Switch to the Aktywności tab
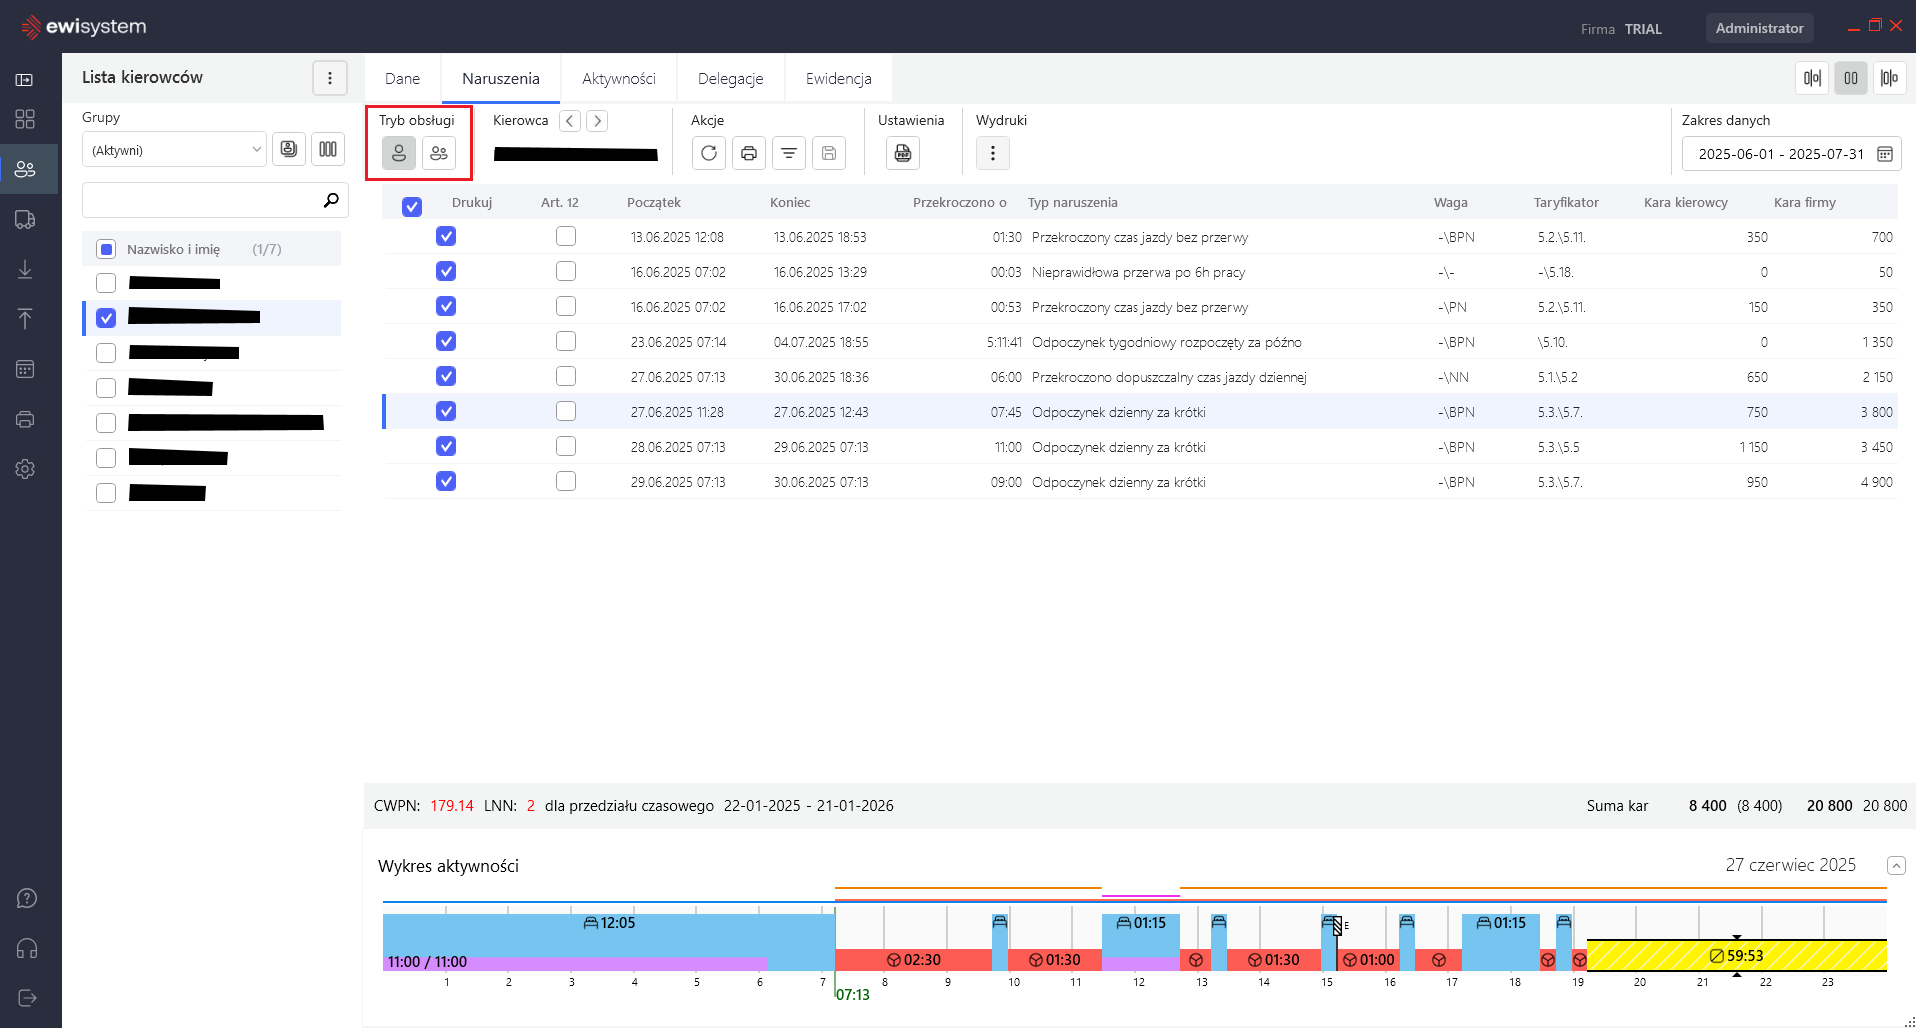The height and width of the screenshot is (1028, 1916). pyautogui.click(x=619, y=79)
